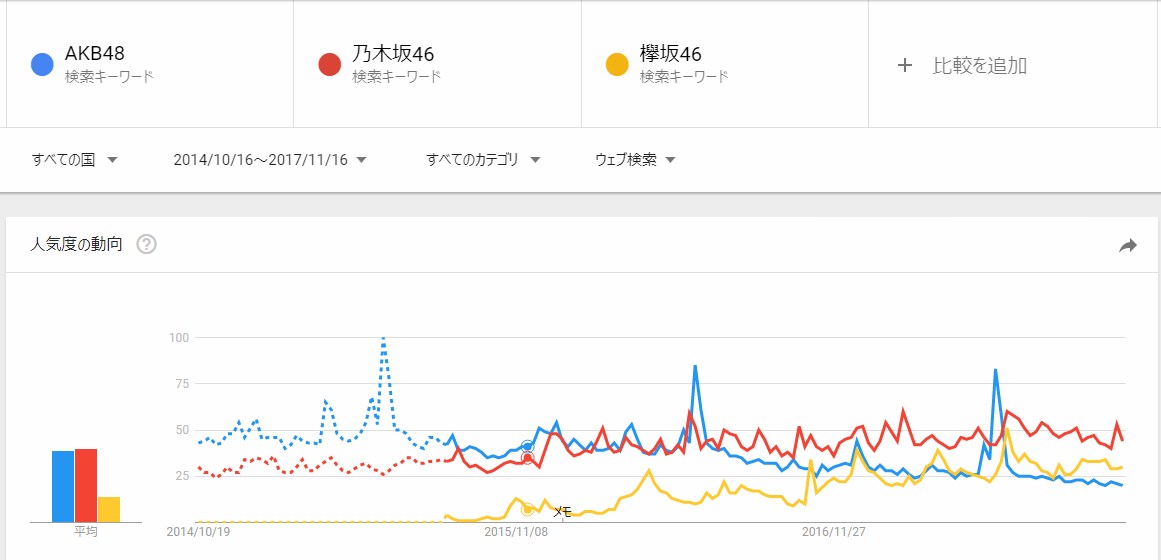Click the blue AKB48 color dot
Viewport: 1161px width, 560px height.
click(x=42, y=65)
